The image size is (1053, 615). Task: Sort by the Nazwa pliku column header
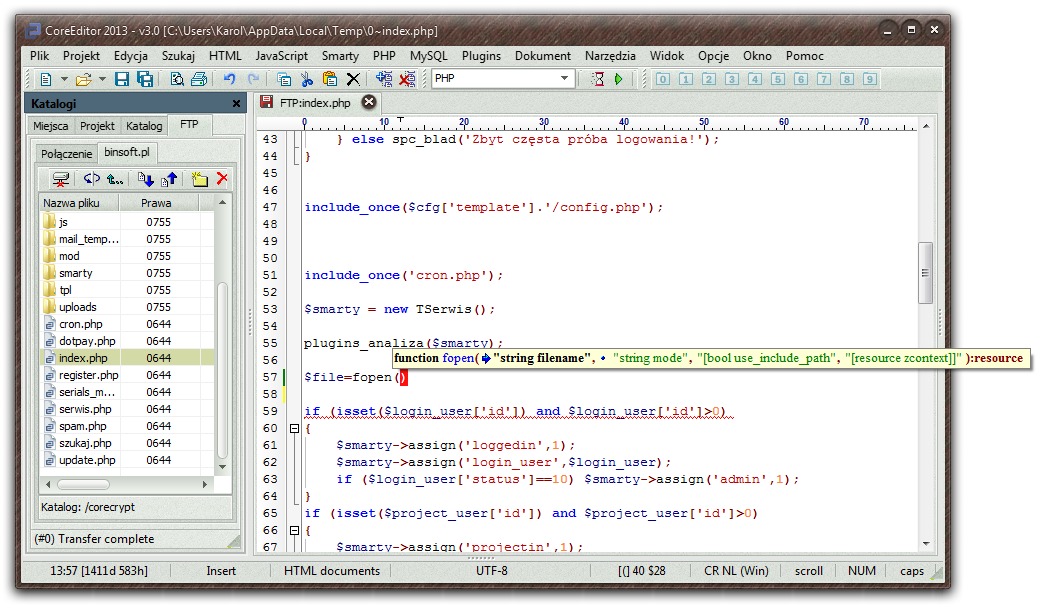(x=79, y=203)
